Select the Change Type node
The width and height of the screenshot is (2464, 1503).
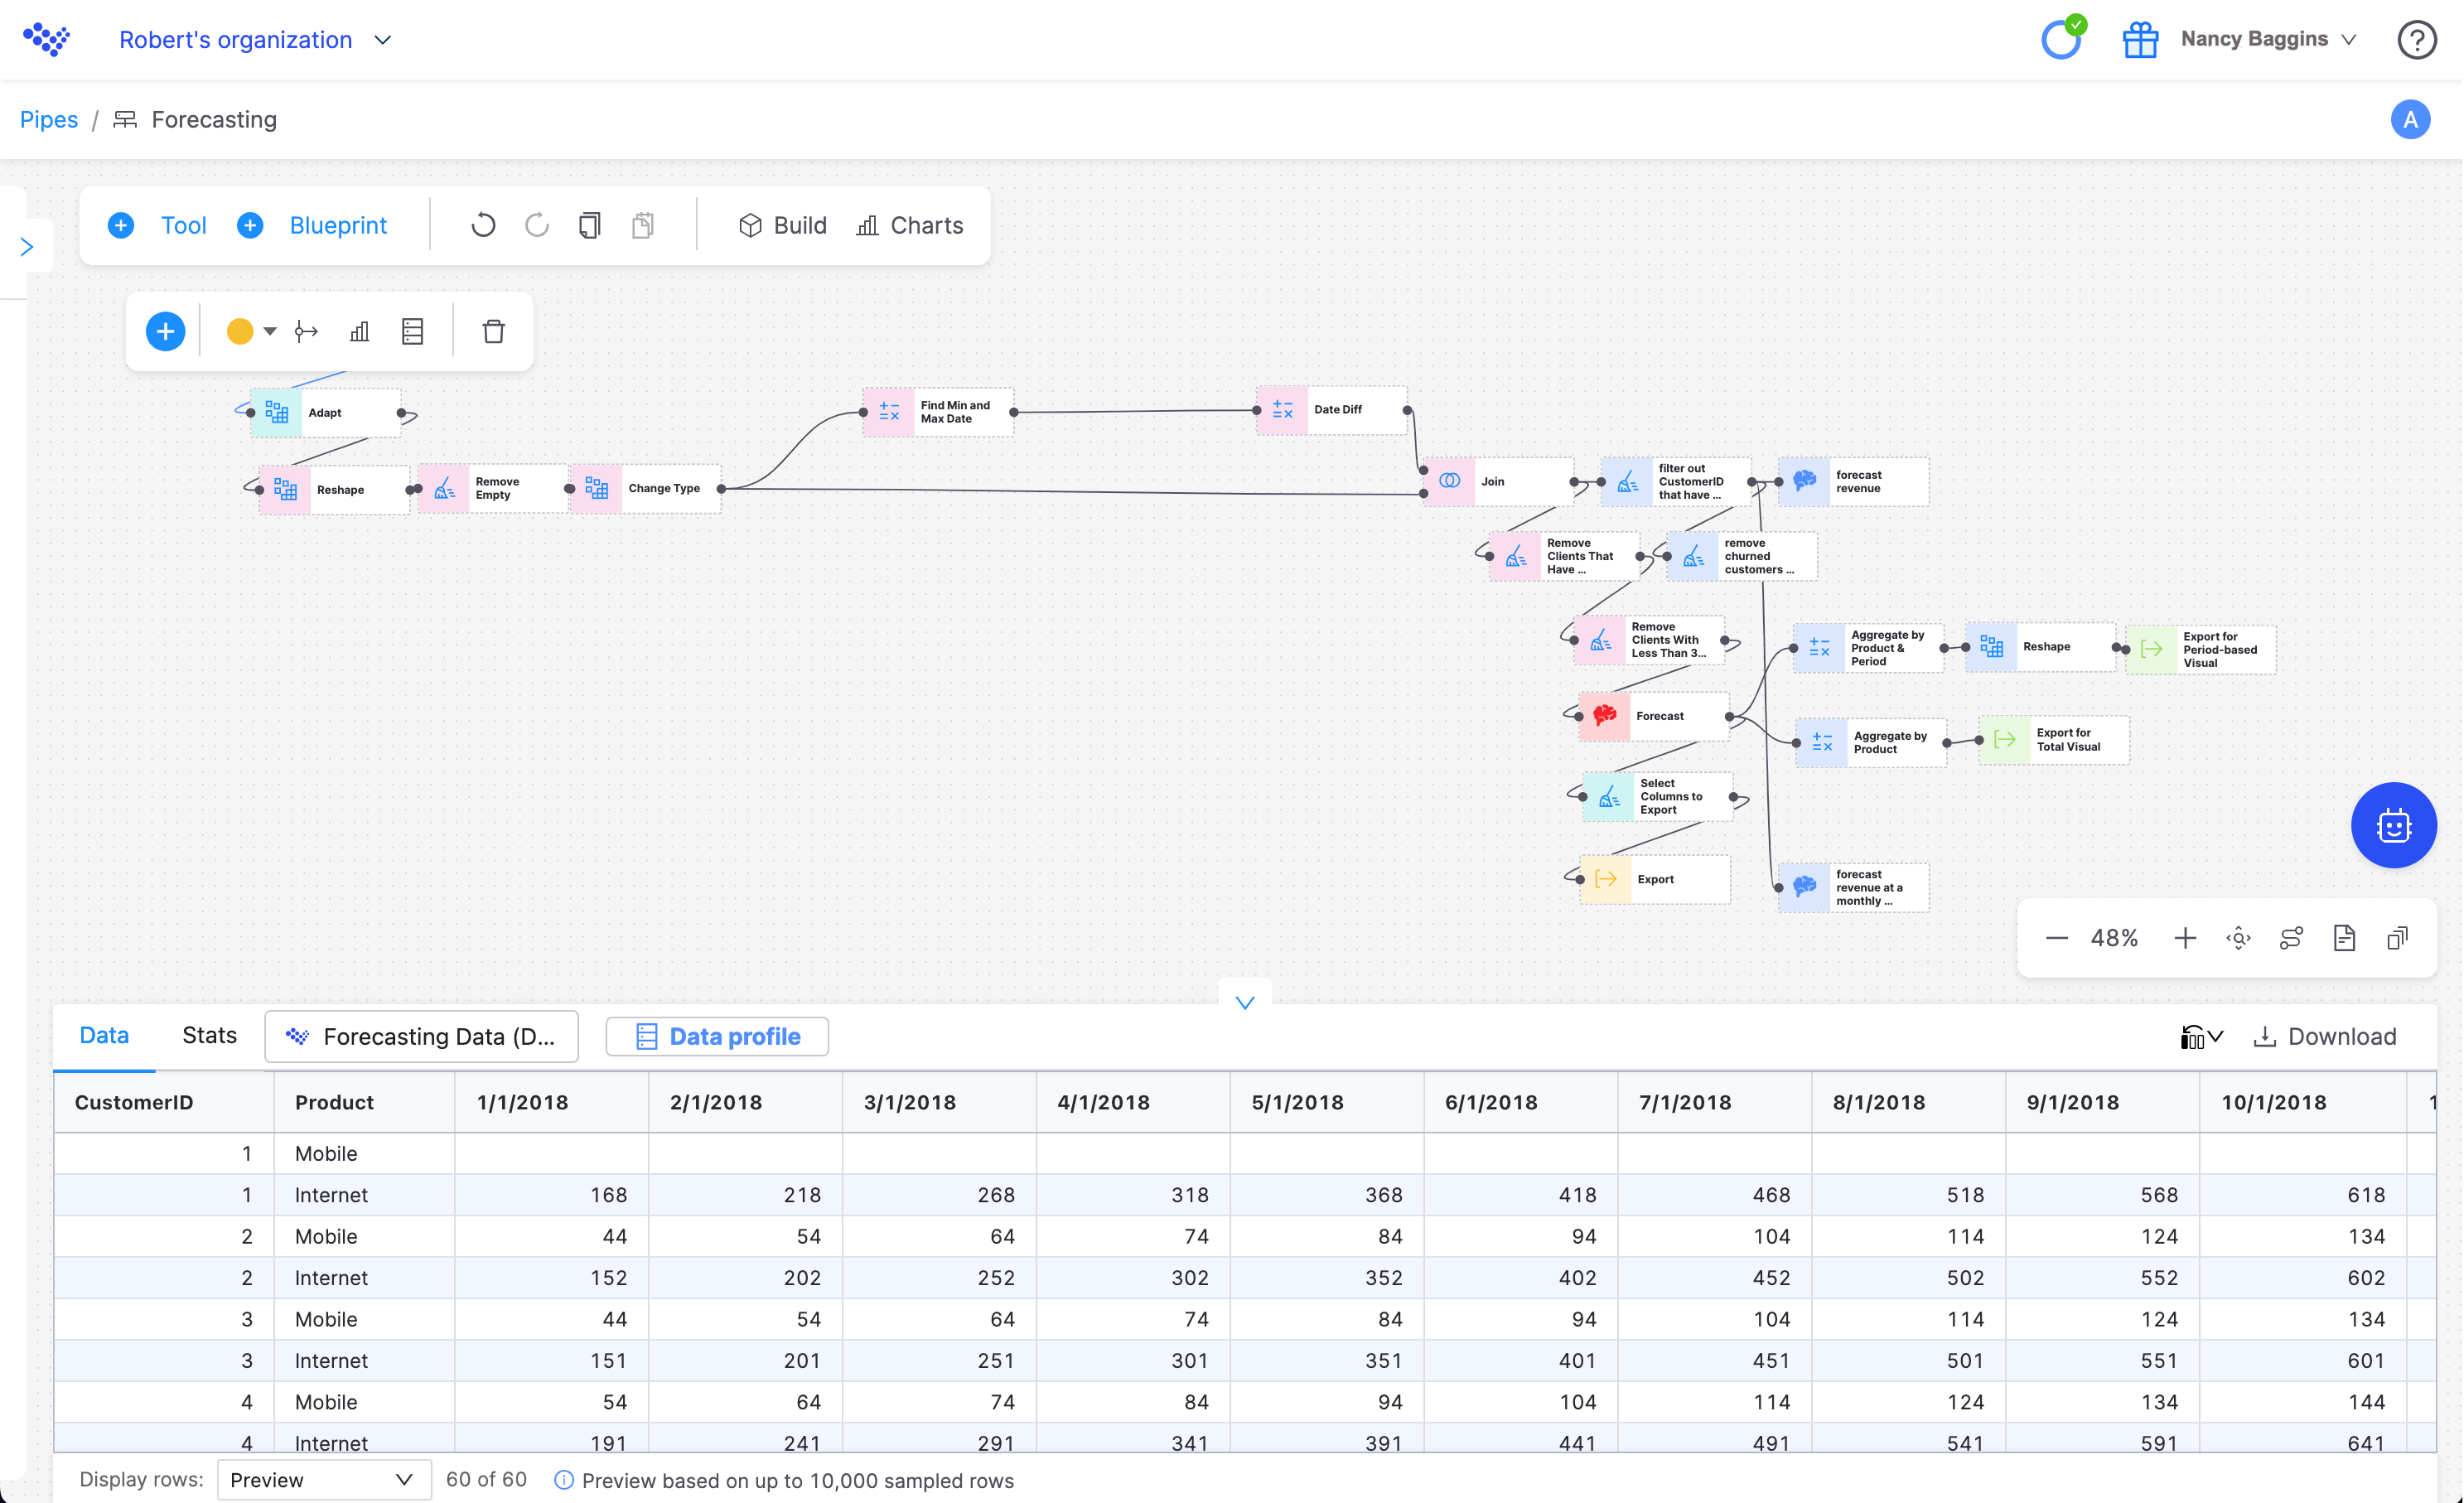645,489
